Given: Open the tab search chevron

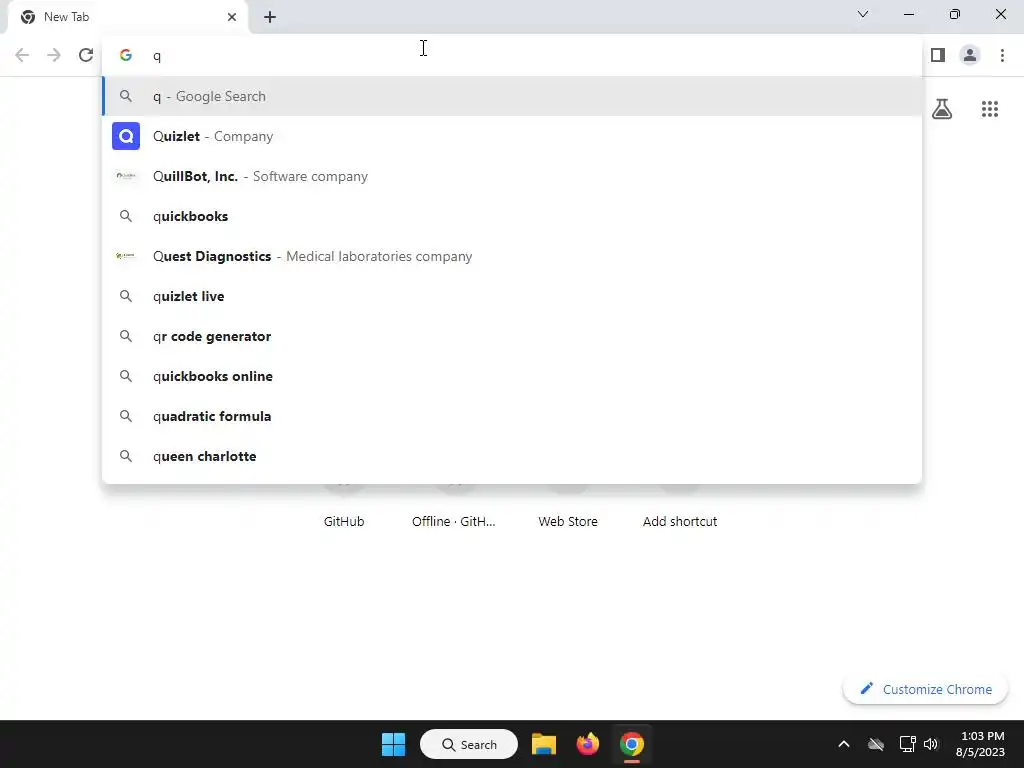Looking at the screenshot, I should pyautogui.click(x=863, y=14).
